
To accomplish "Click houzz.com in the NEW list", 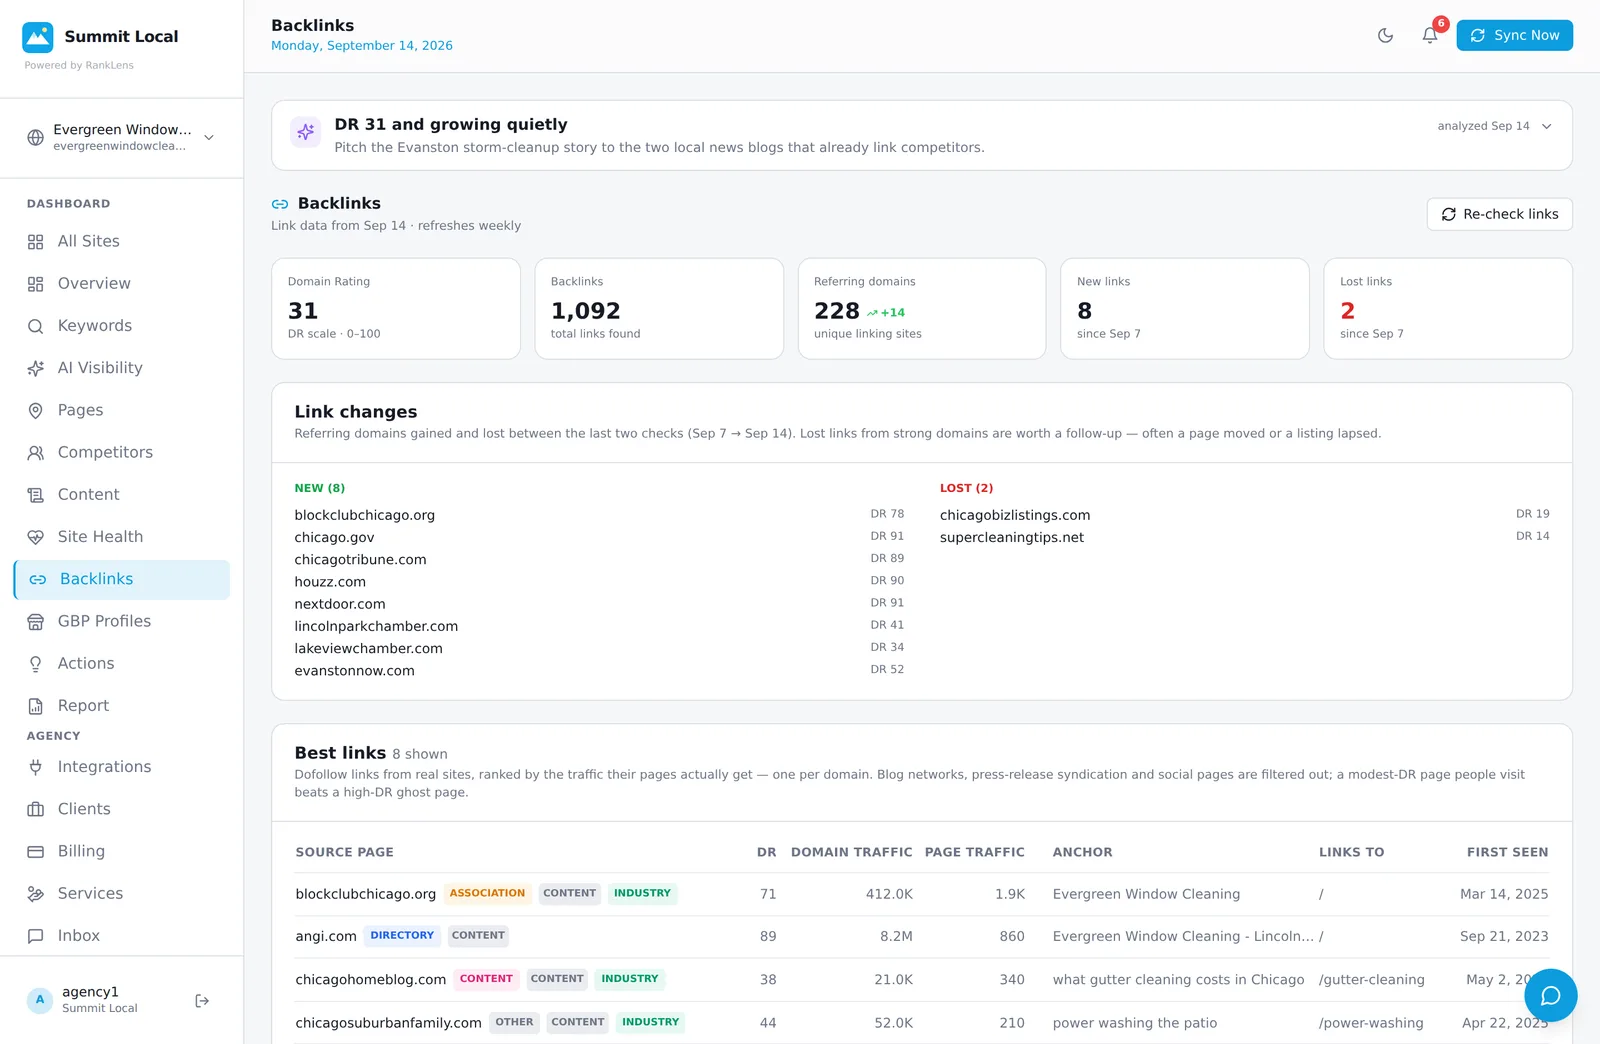I will [x=330, y=582].
